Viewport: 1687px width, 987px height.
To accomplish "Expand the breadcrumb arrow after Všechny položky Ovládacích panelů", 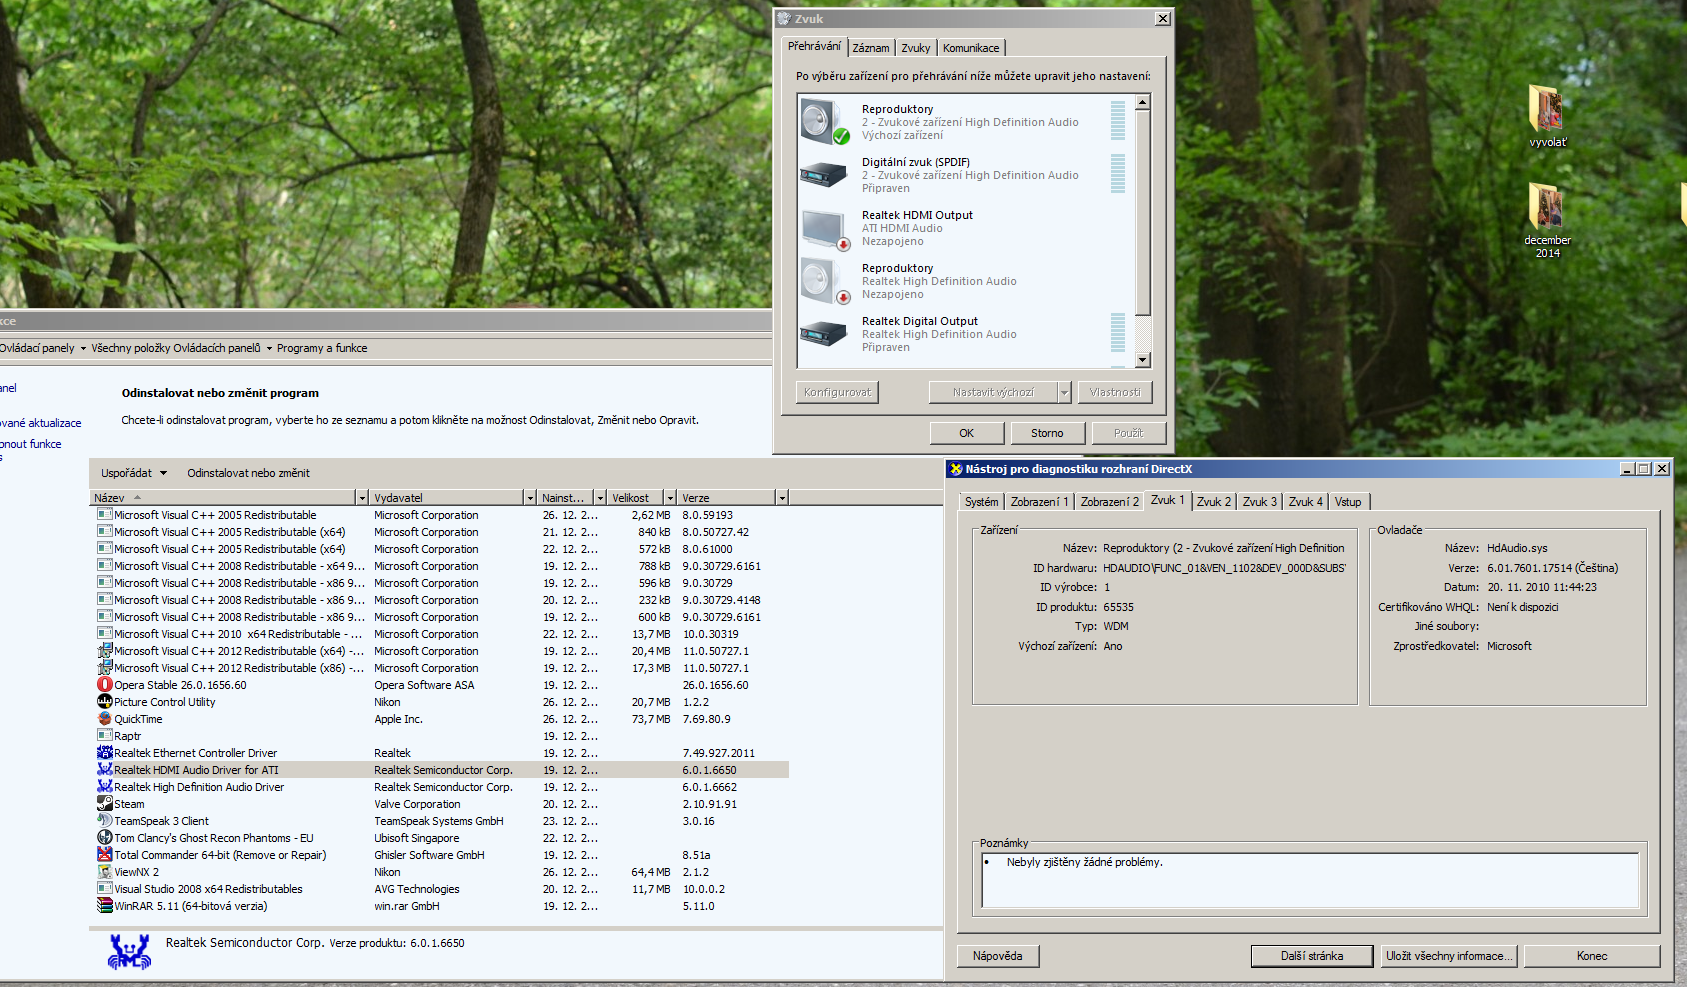I will pos(269,348).
